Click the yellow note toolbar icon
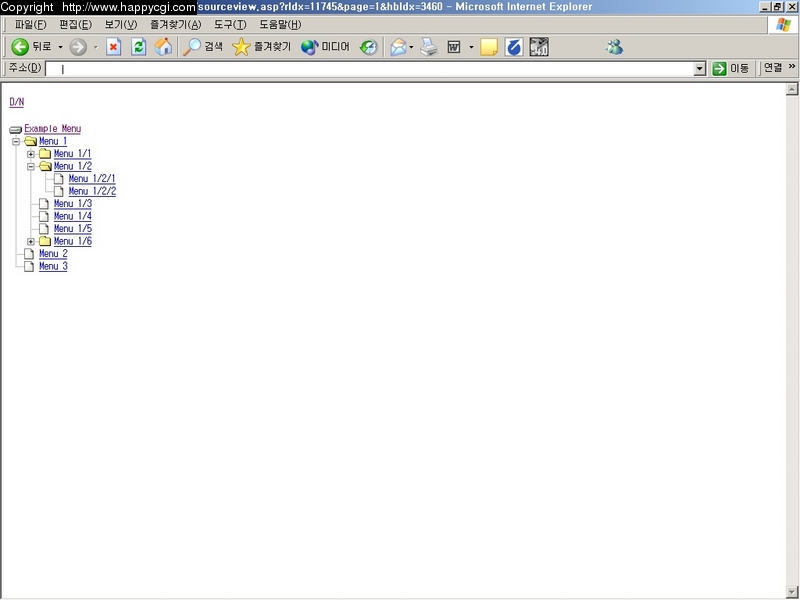The height and width of the screenshot is (600, 800). click(489, 47)
